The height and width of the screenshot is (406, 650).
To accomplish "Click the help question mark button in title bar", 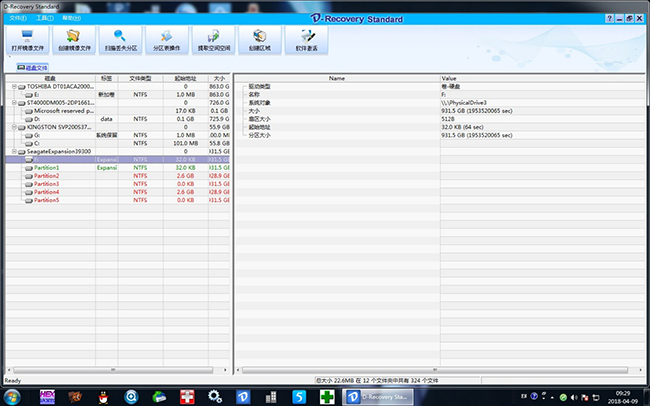I will pyautogui.click(x=609, y=19).
